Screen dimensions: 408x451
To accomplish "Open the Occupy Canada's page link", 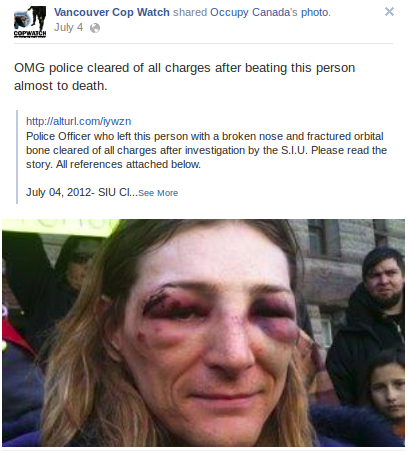I will click(x=254, y=12).
